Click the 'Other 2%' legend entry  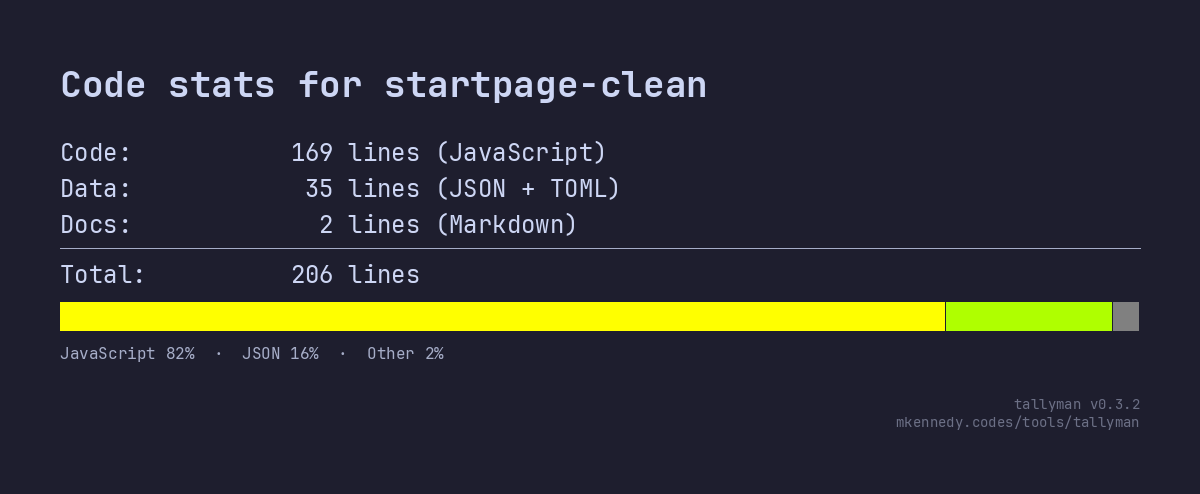click(x=405, y=353)
